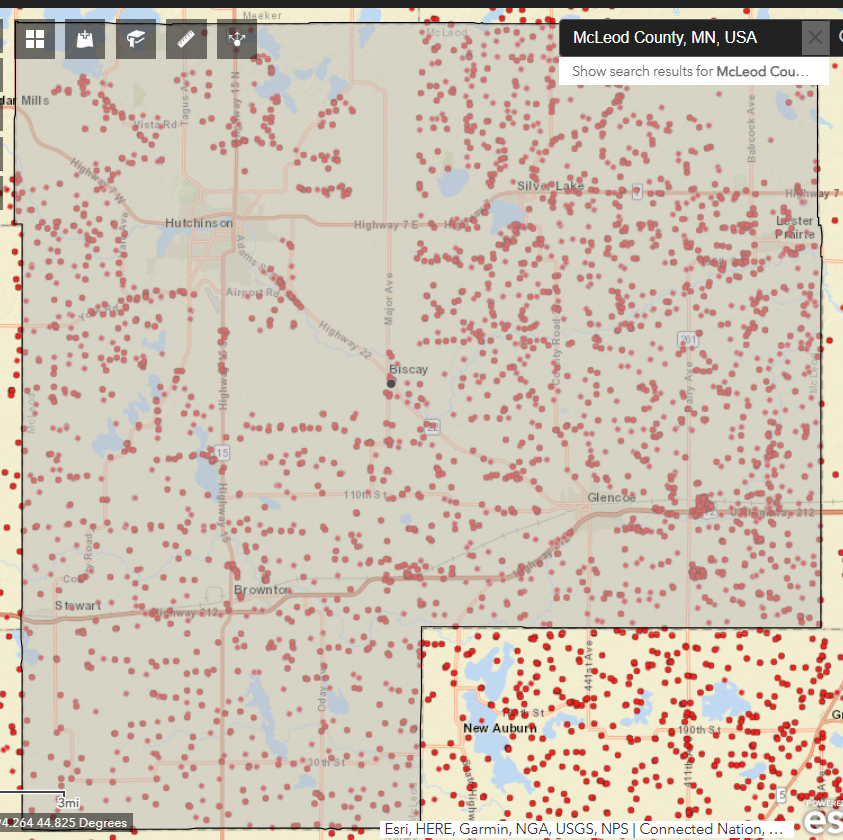Click the Highway 15 route shield

(x=223, y=453)
